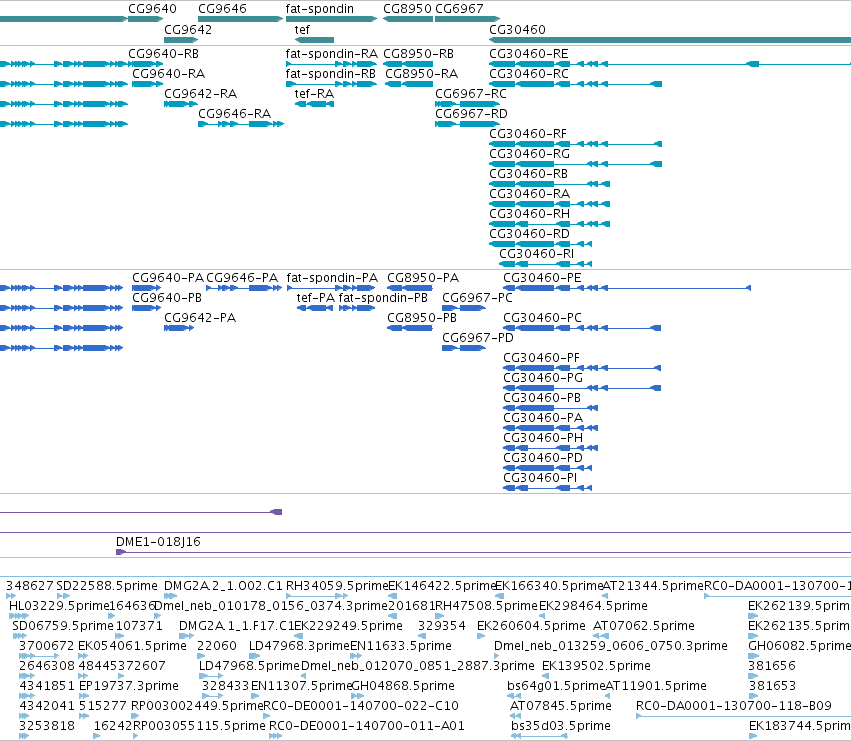
Task: Select the long CG30460 gene bar
Action: tap(670, 40)
